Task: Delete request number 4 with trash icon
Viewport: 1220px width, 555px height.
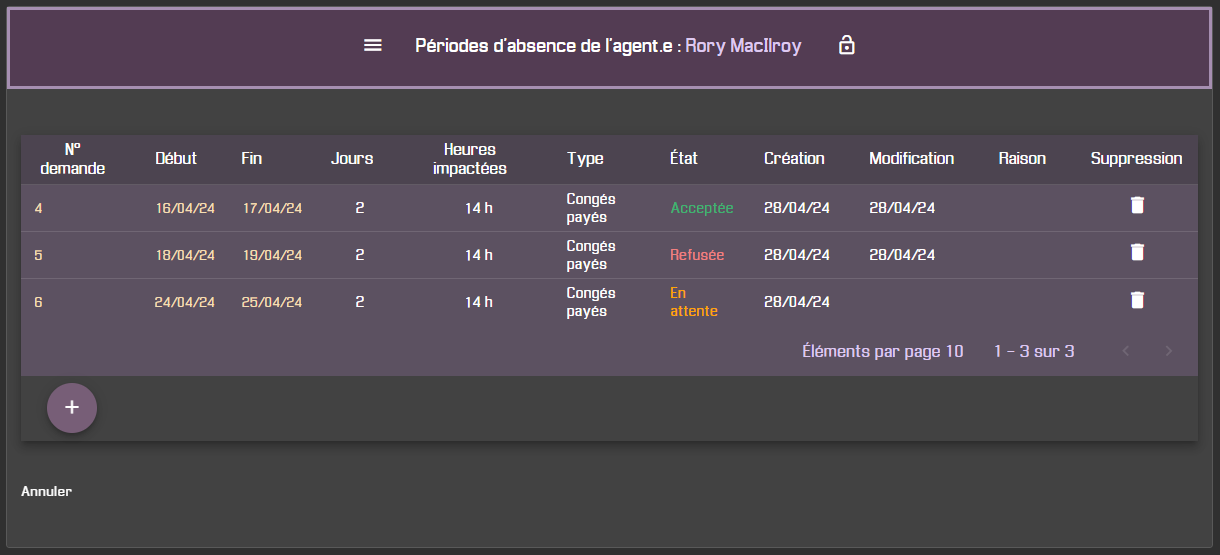Action: click(x=1137, y=205)
